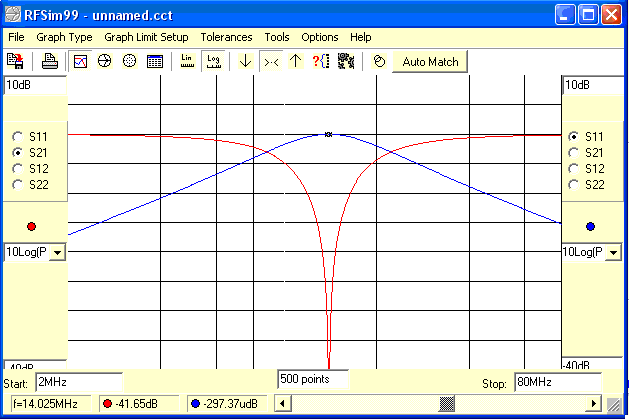Select S12 for the left red trace
The image size is (629, 419).
[17, 168]
